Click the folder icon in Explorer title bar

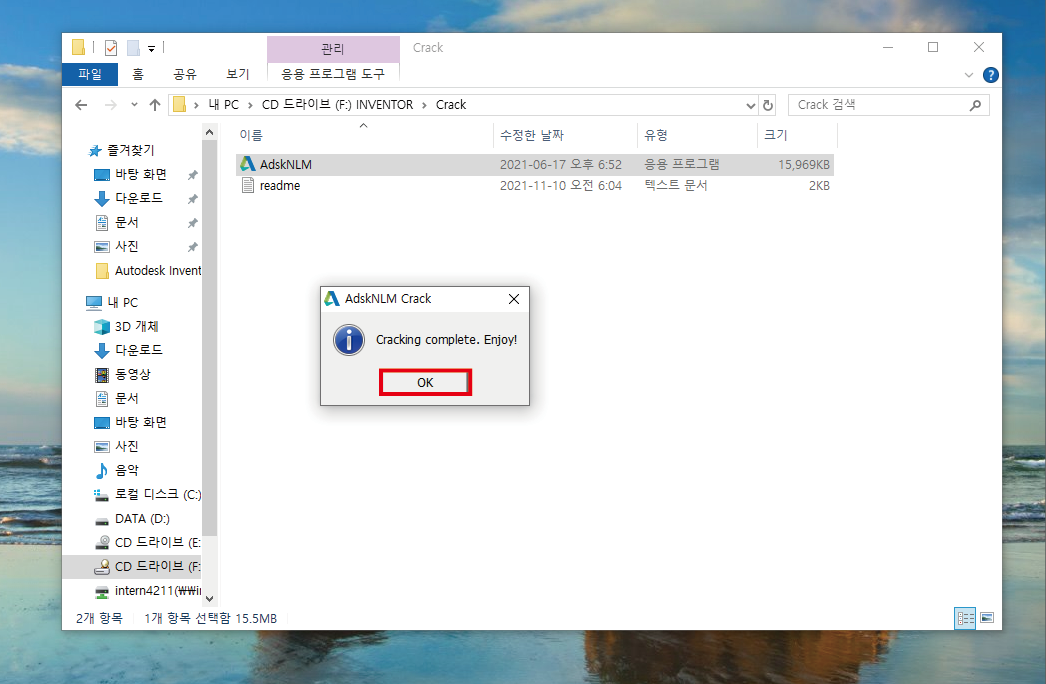[x=79, y=47]
